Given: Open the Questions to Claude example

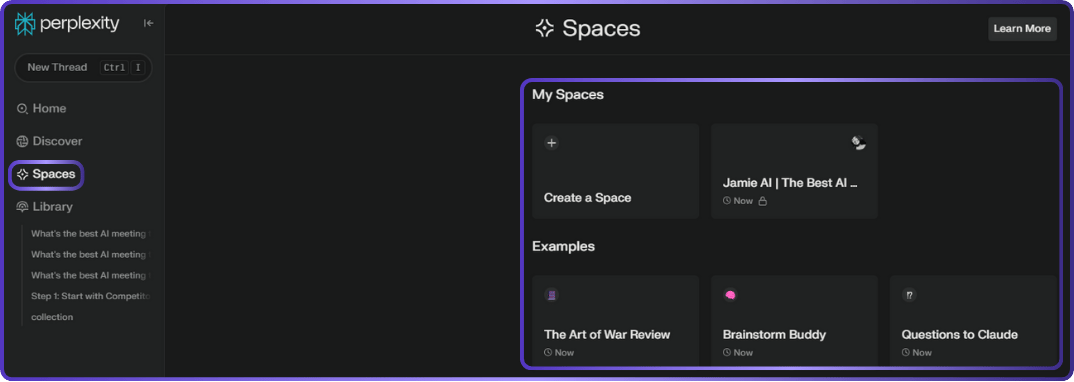Looking at the screenshot, I should (973, 320).
